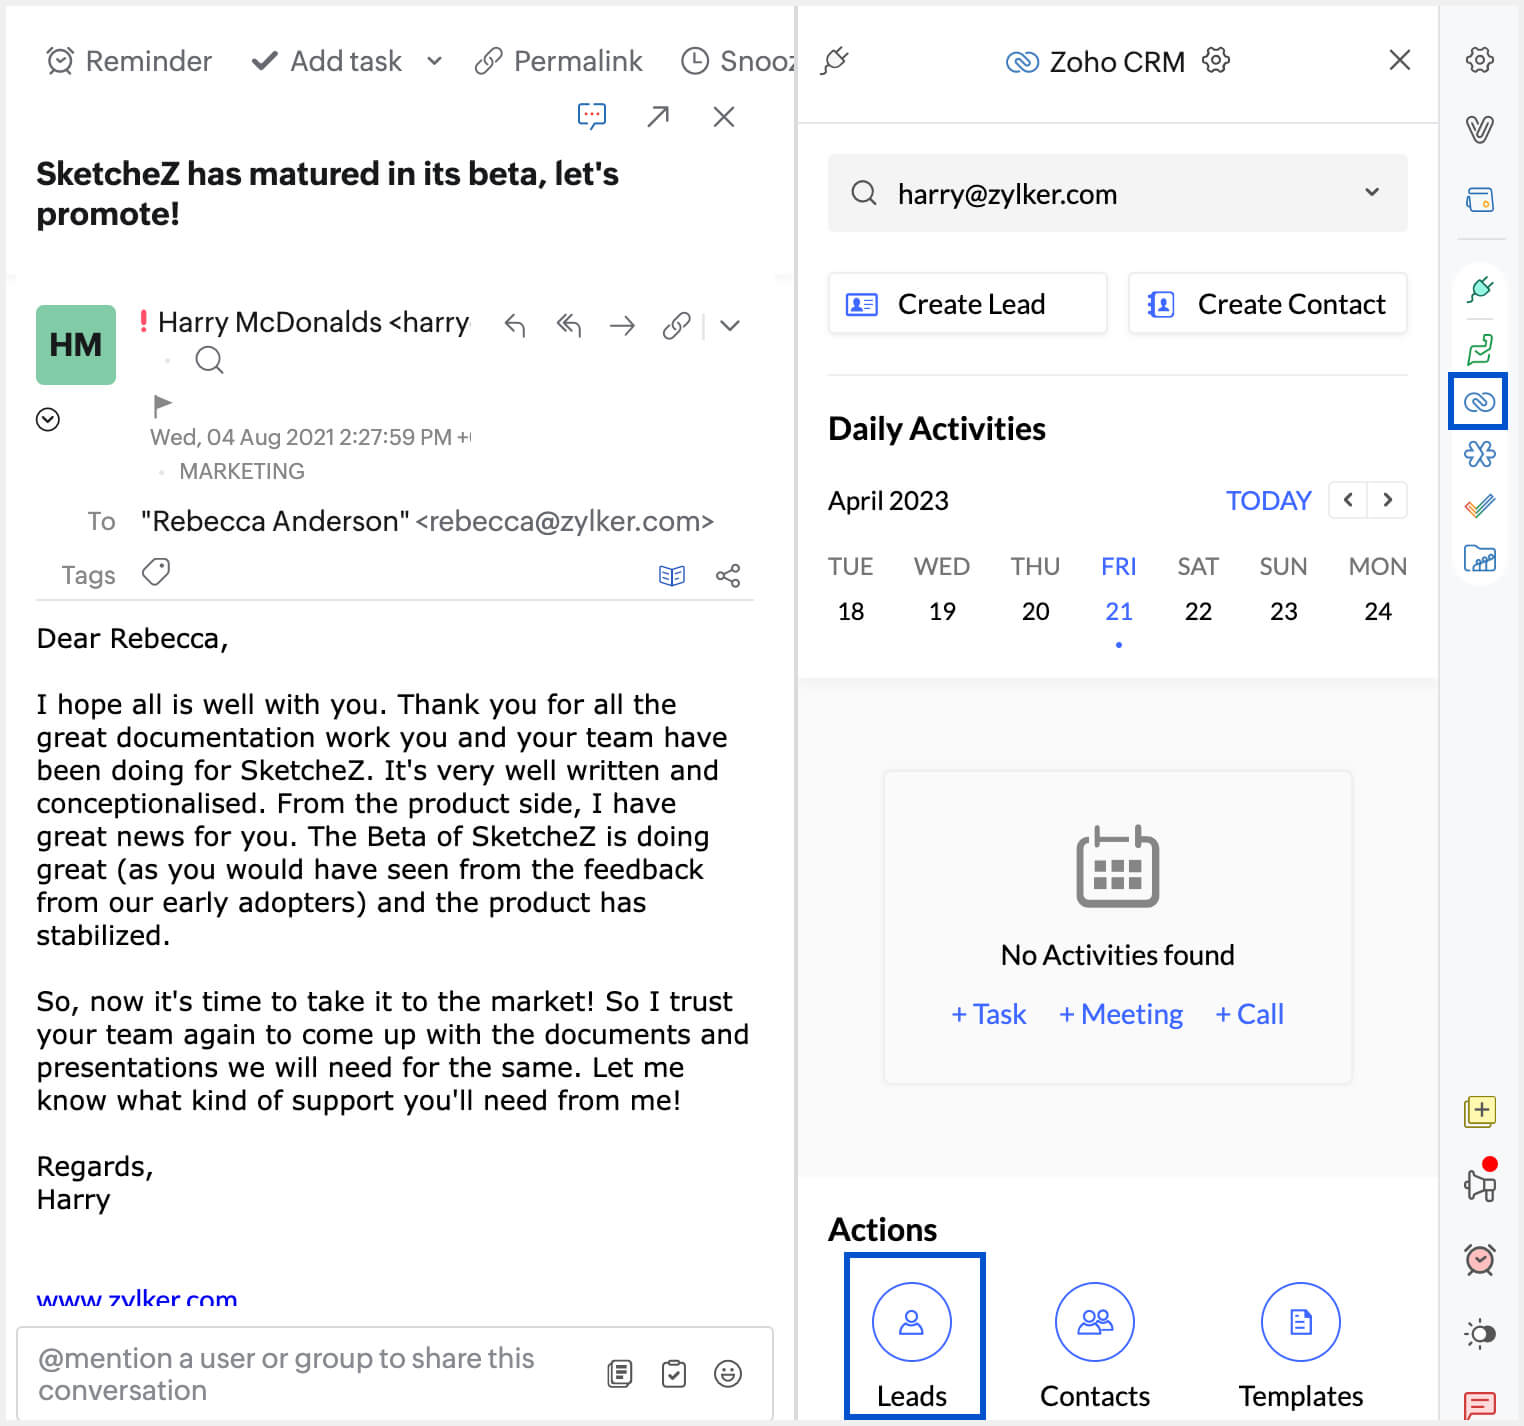Open green sketch pad icon in sidebar
The image size is (1524, 1426).
[x=1480, y=348]
